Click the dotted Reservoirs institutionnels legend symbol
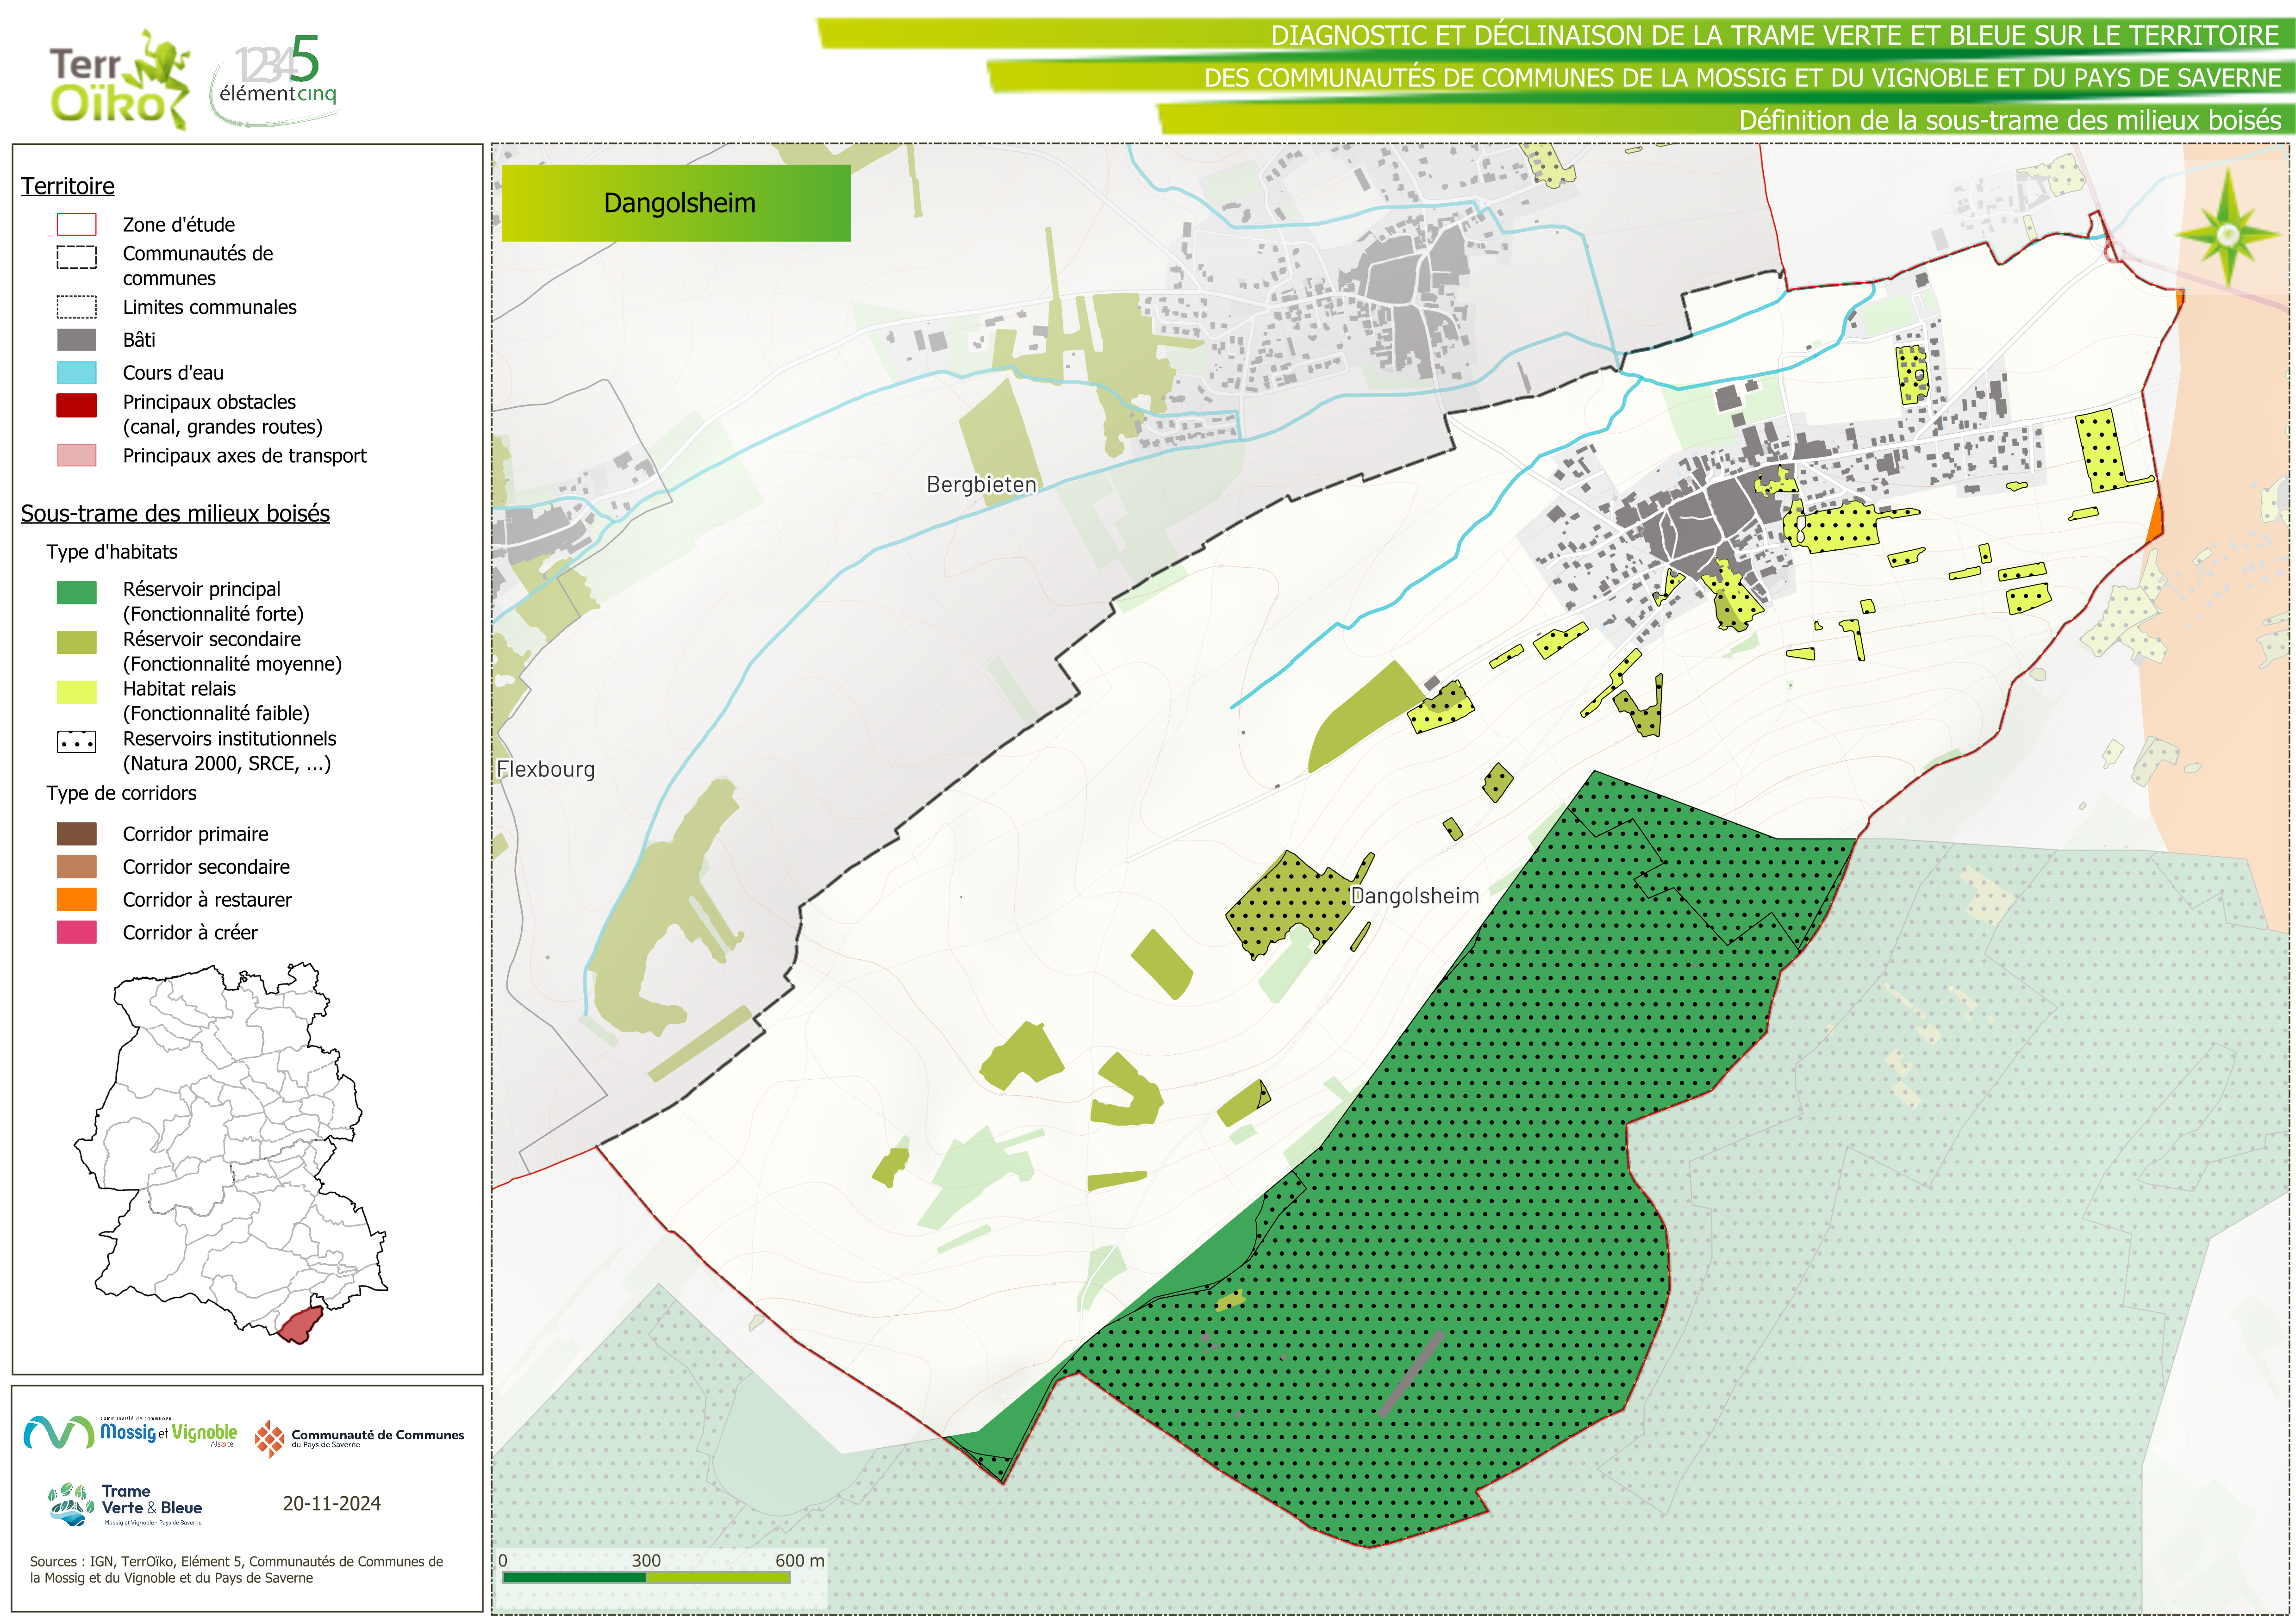This screenshot has width=2296, height=1623. 77,742
